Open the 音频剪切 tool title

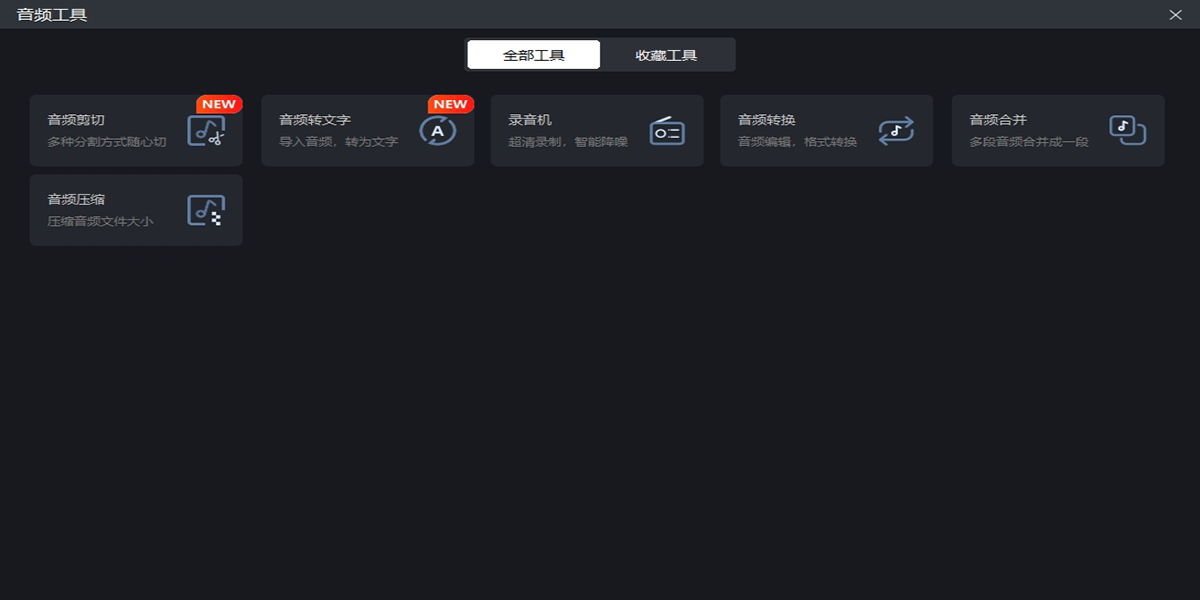pos(76,120)
